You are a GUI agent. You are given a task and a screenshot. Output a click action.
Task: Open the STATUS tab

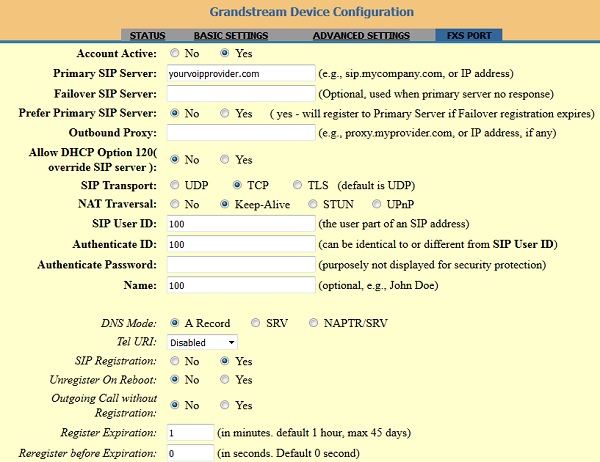147,36
